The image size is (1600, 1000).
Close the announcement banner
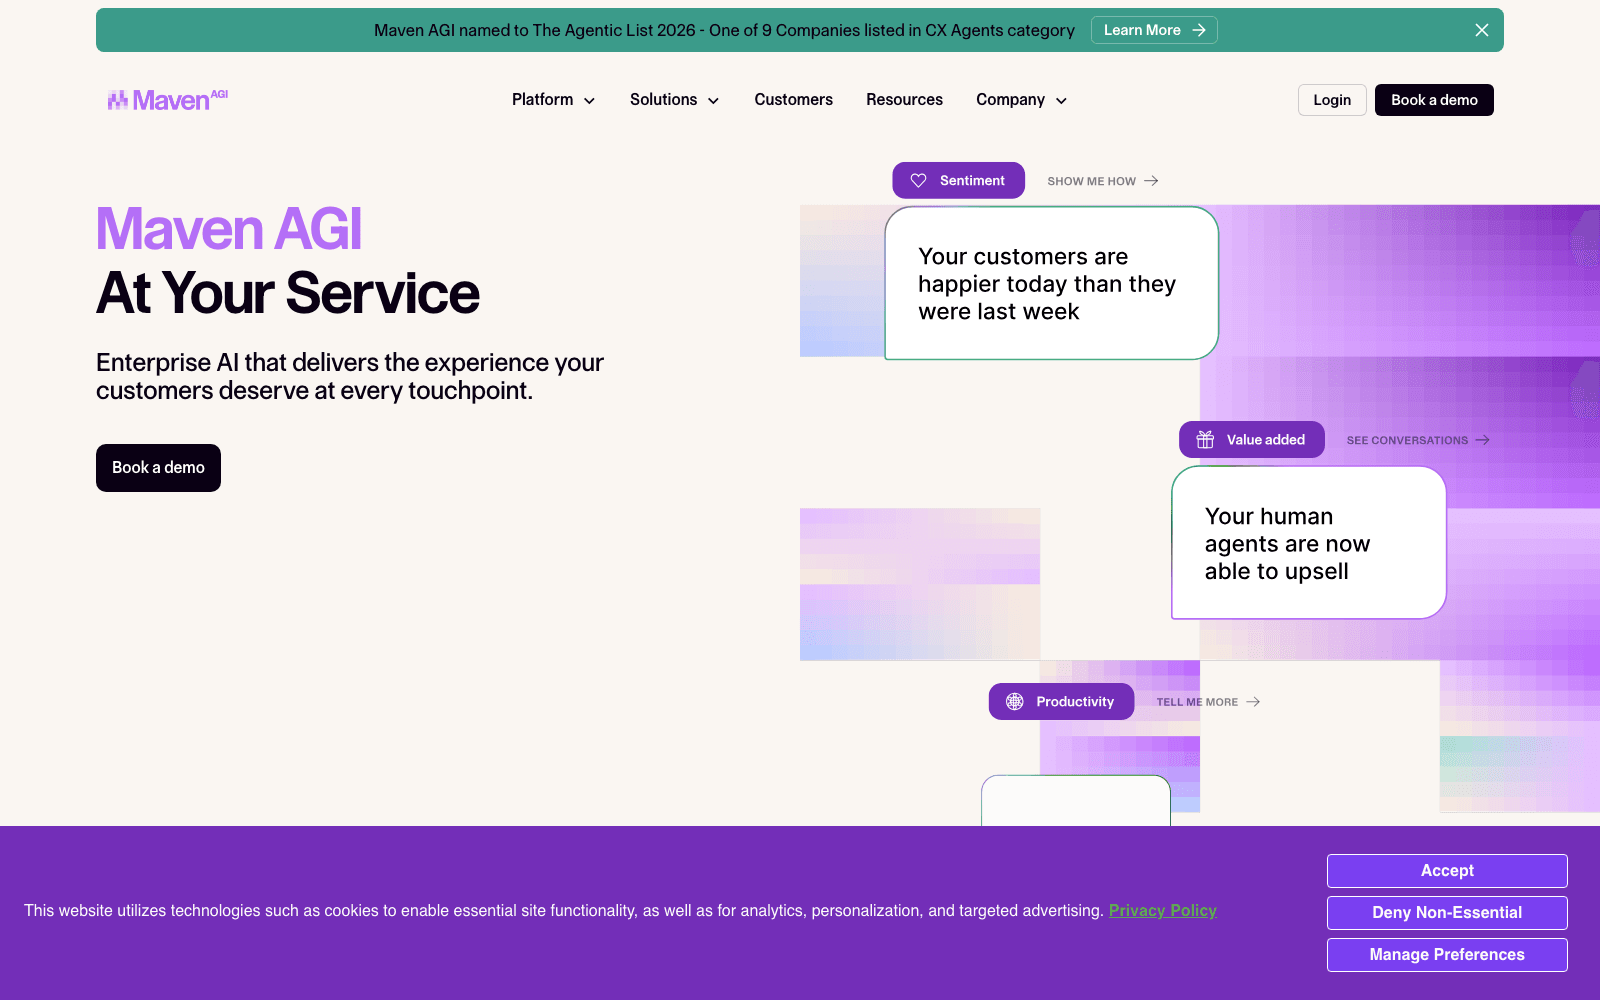(x=1482, y=30)
